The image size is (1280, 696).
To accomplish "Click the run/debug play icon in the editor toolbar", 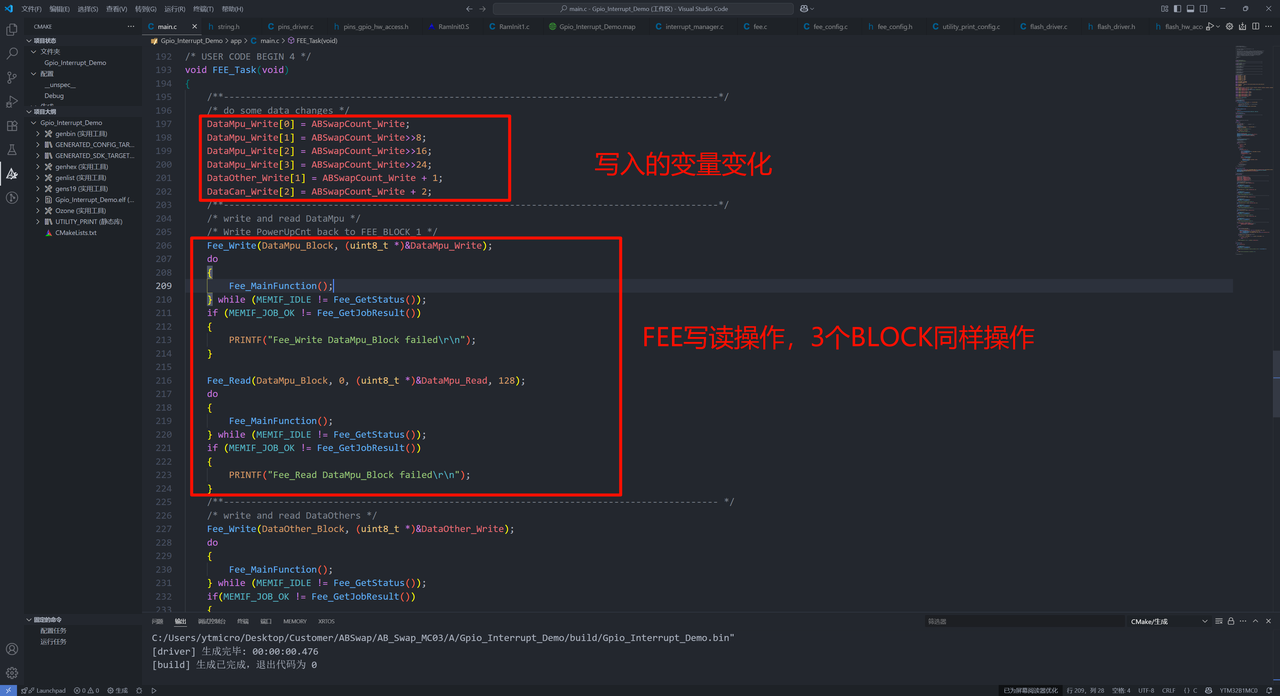I will [x=1210, y=27].
